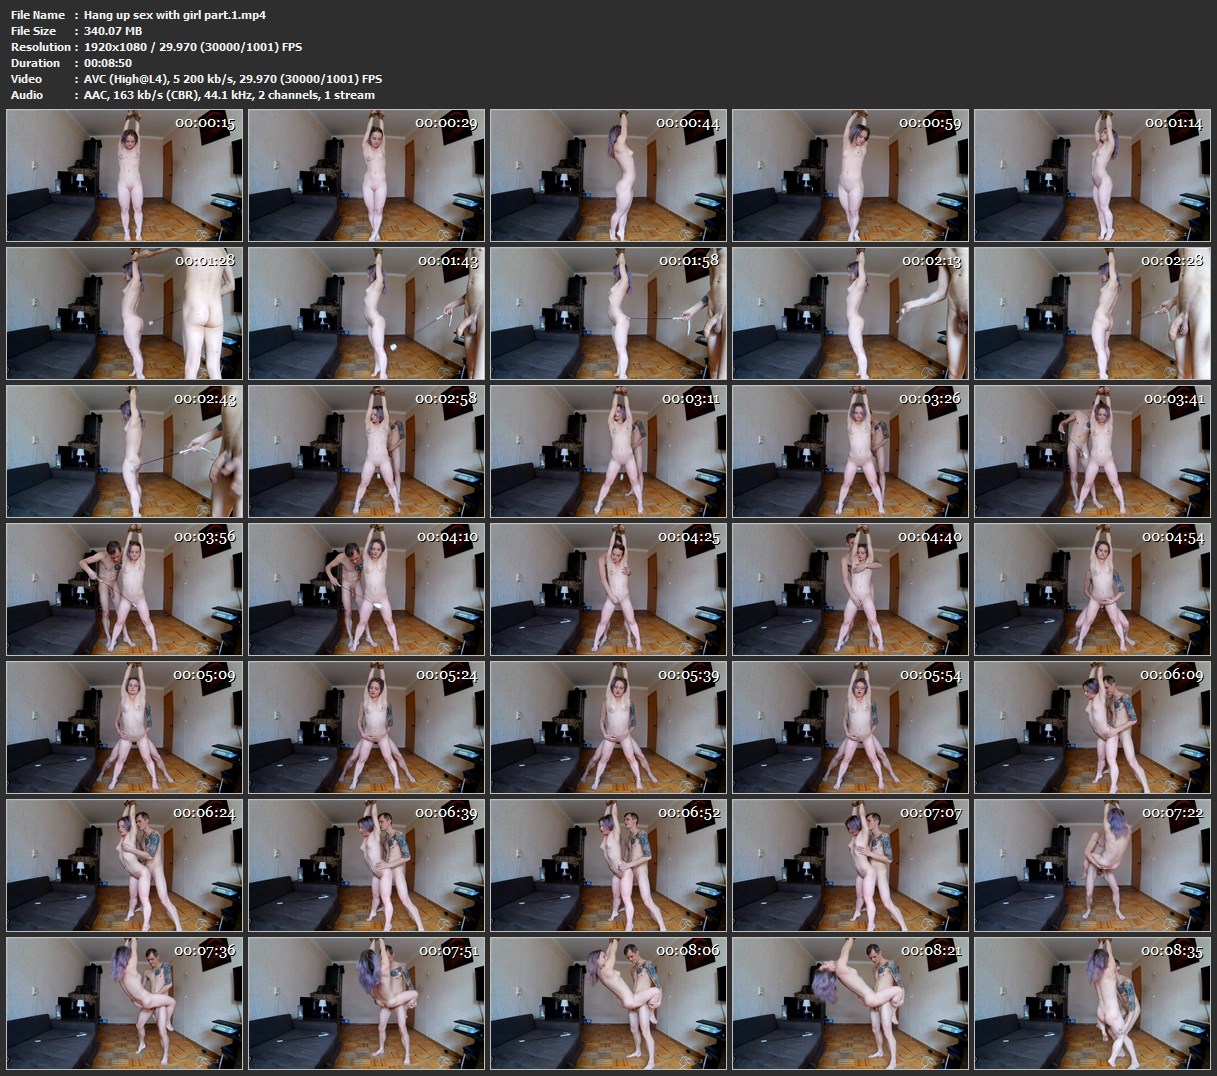This screenshot has height=1076, width=1217.
Task: Open the thumbnail stamped 00:00:15
Action: [x=124, y=175]
